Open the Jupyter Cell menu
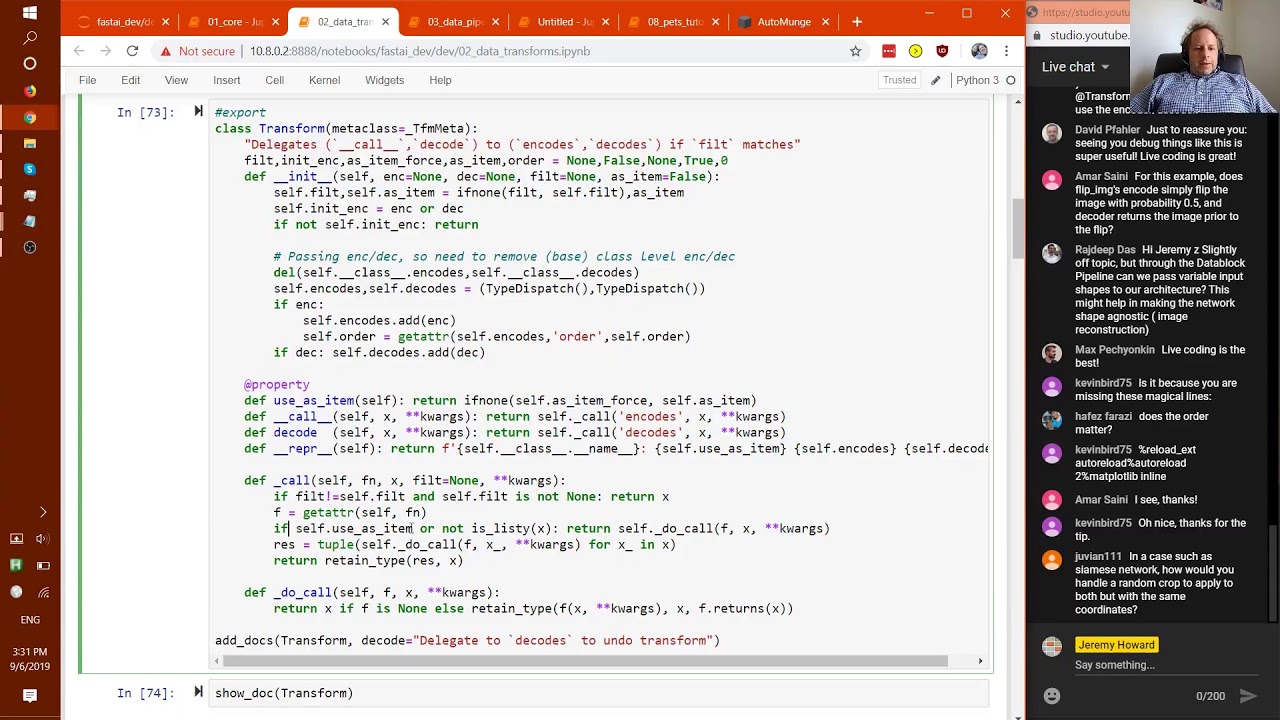 [x=274, y=80]
